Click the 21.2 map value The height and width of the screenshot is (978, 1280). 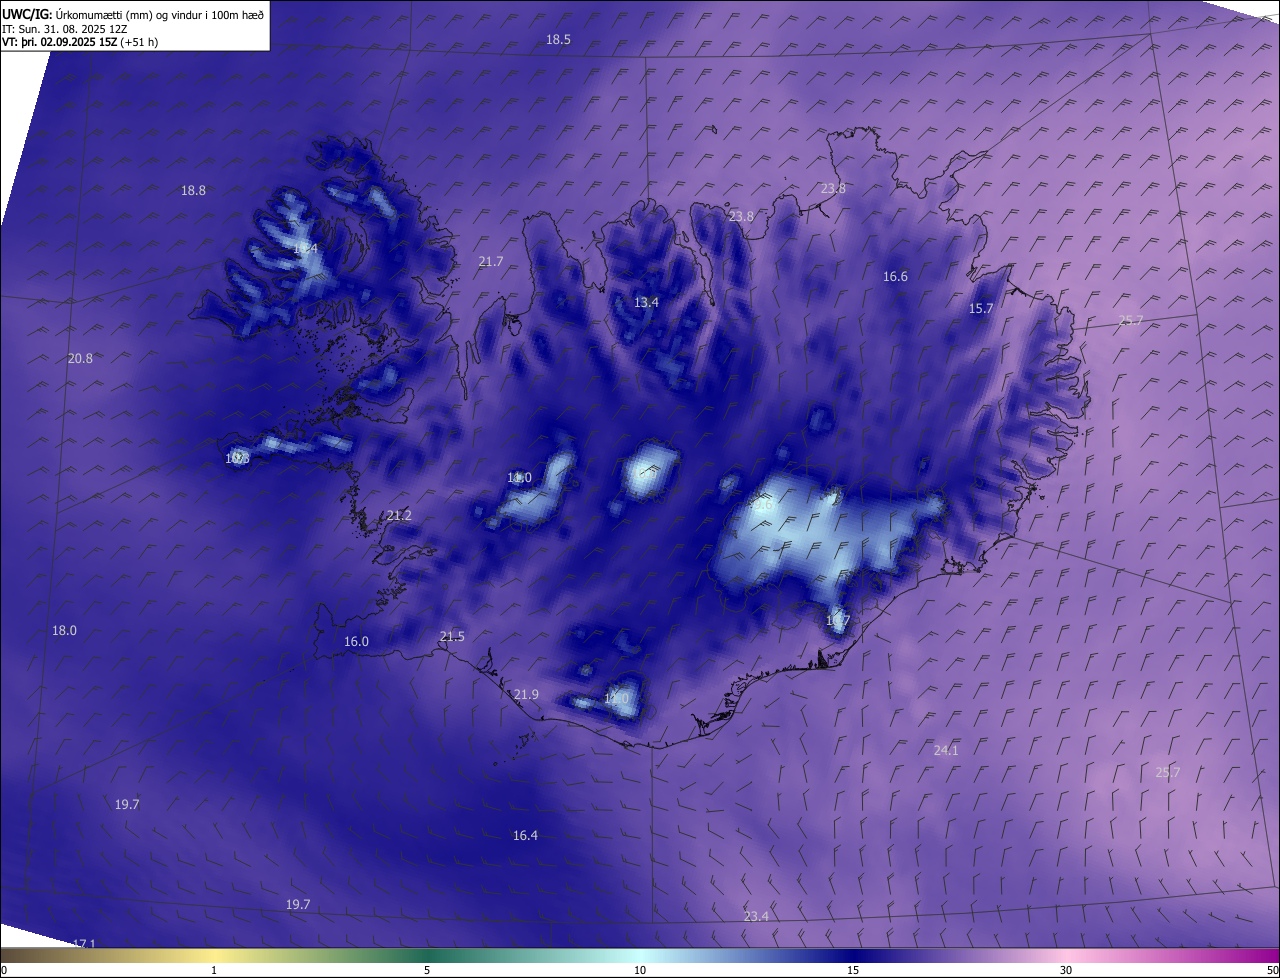coord(398,515)
